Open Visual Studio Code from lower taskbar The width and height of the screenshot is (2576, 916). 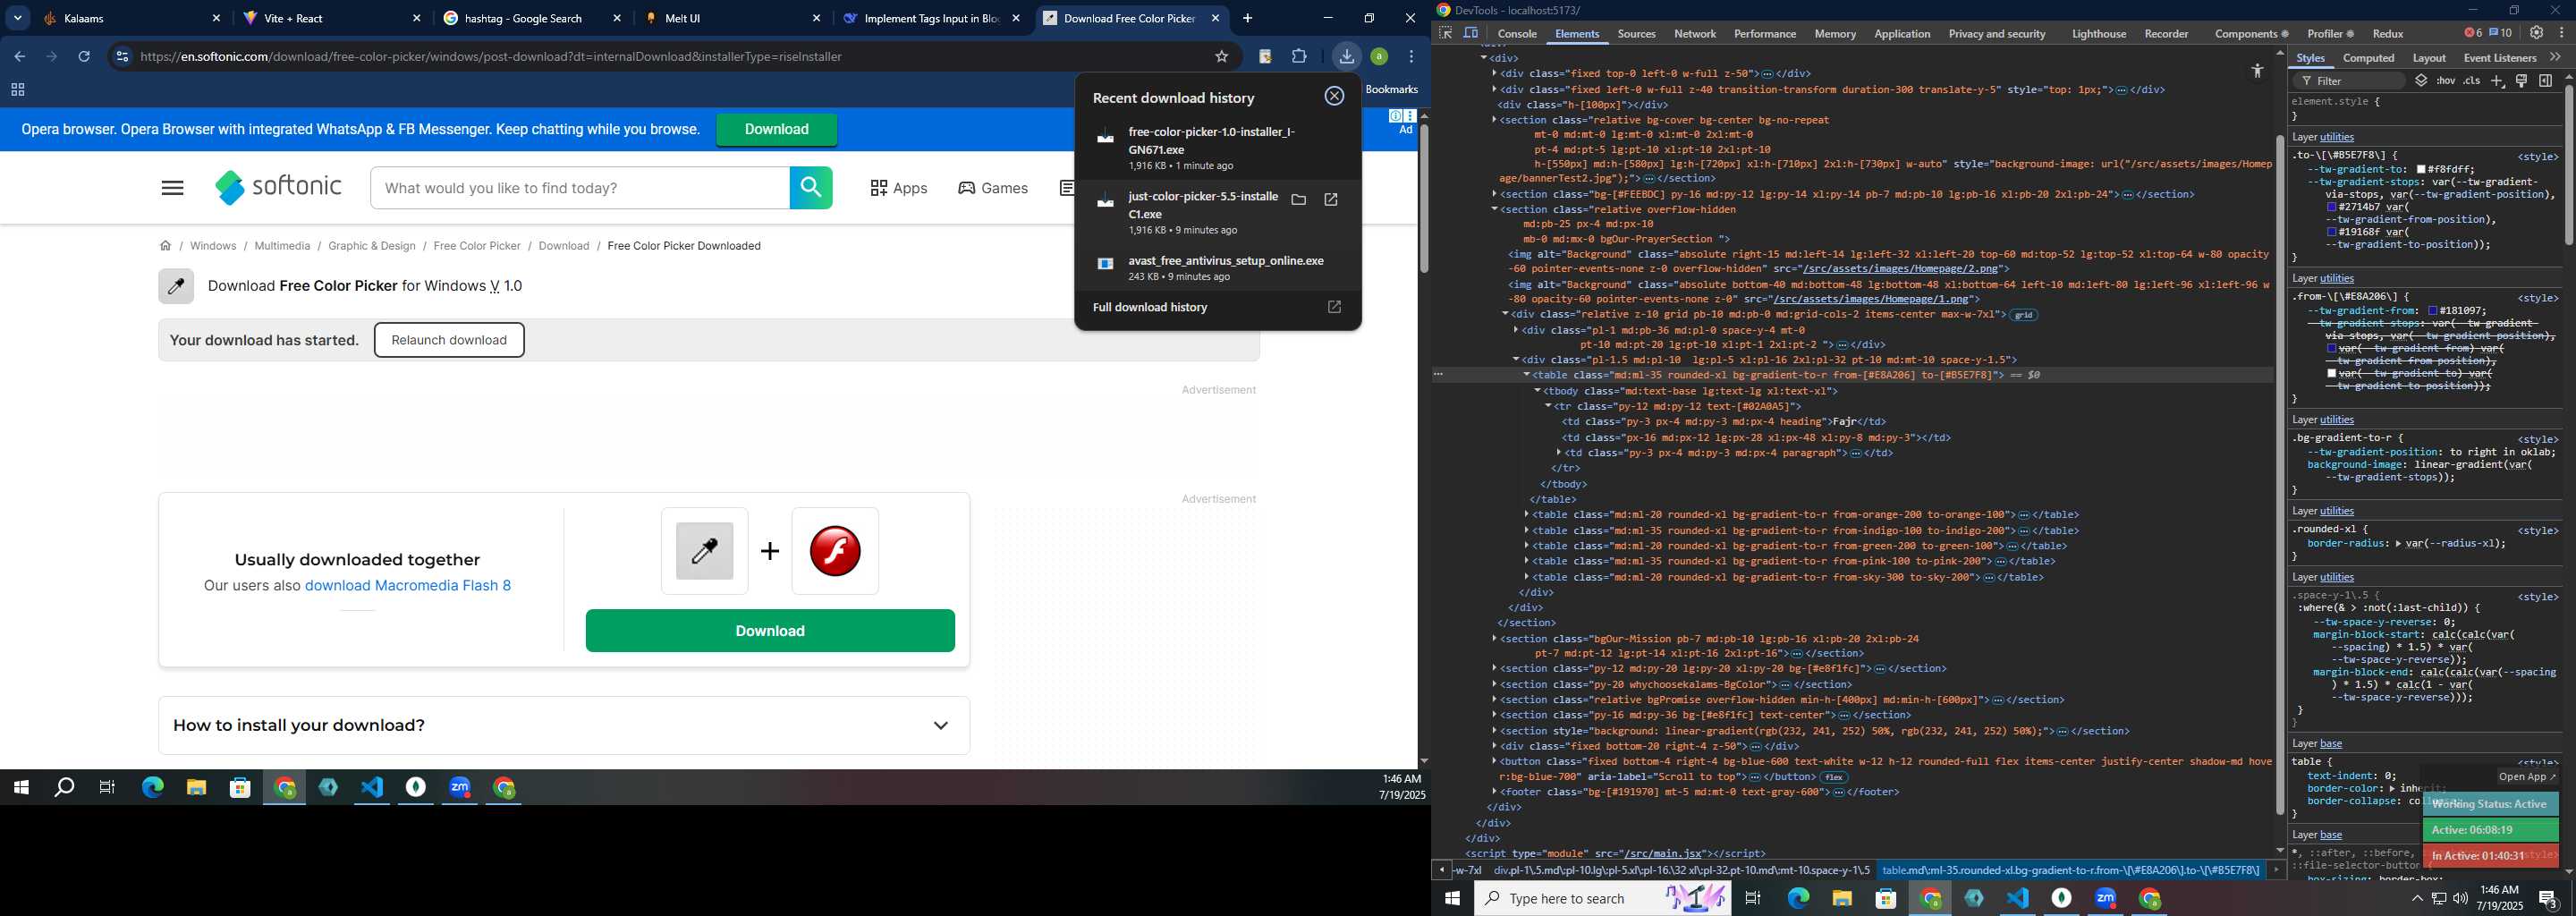click(2018, 898)
